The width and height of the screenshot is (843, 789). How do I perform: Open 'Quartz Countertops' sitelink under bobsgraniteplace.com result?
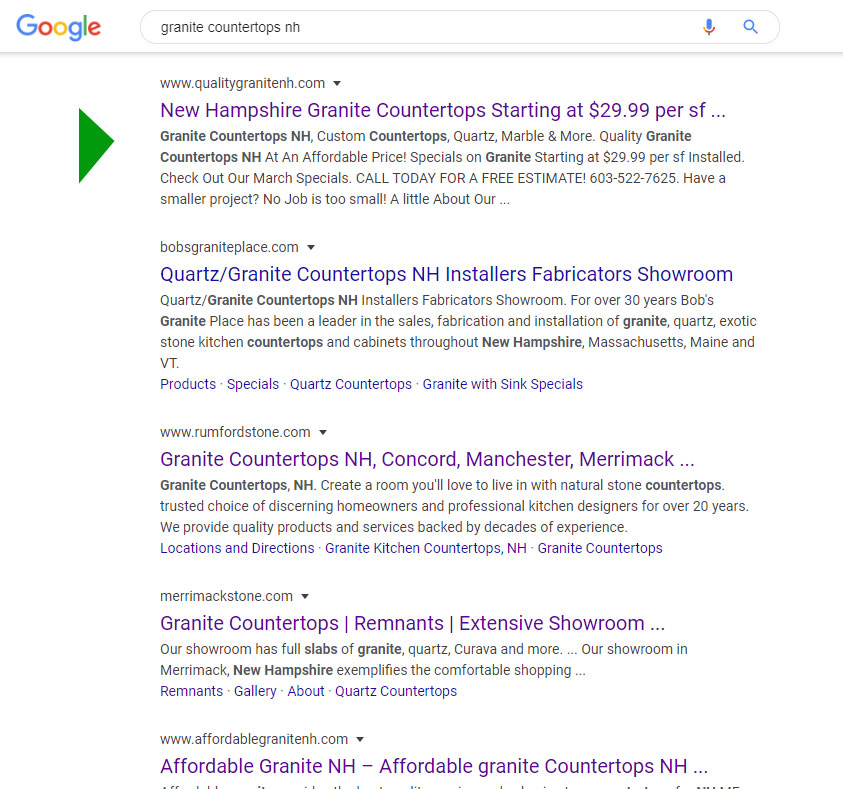pos(351,384)
